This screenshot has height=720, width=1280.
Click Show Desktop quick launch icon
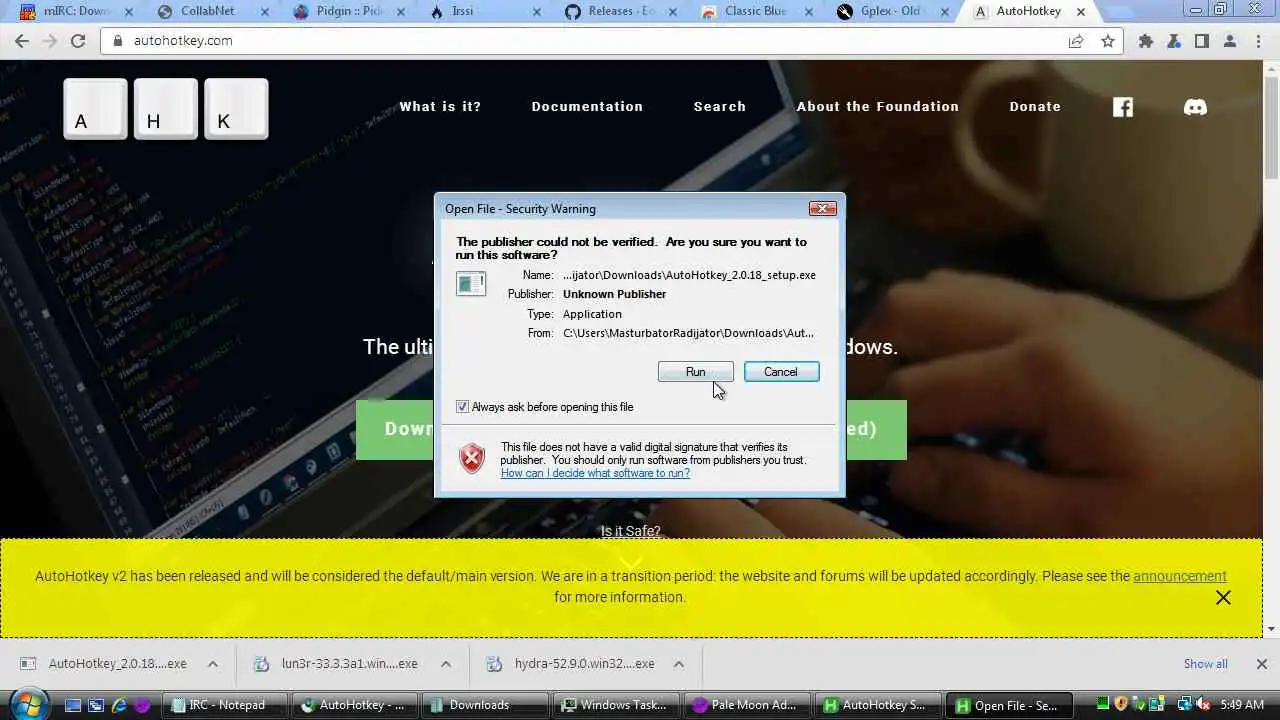pyautogui.click(x=73, y=705)
